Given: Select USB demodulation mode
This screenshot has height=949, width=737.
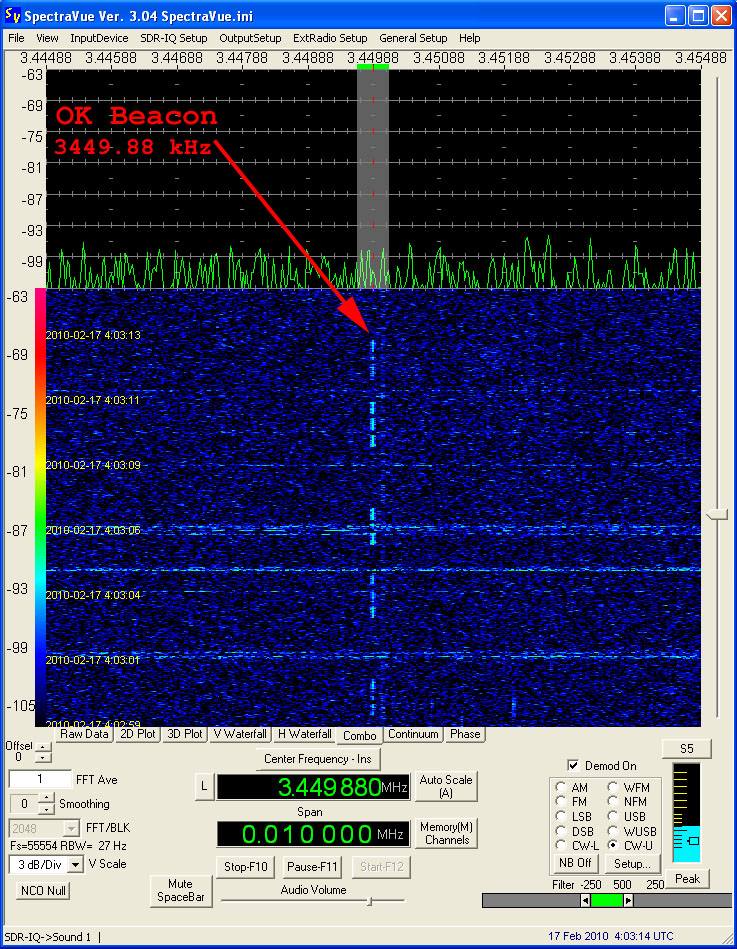Looking at the screenshot, I should point(613,816).
